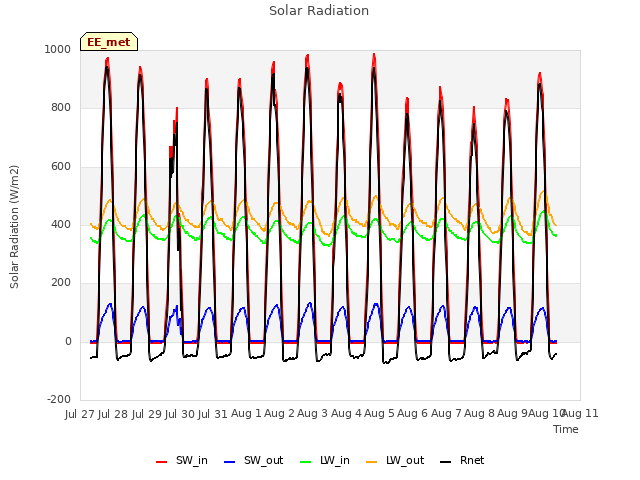The image size is (640, 480).
Task: Click the 400 y-axis tick label
Action: coord(61,224)
